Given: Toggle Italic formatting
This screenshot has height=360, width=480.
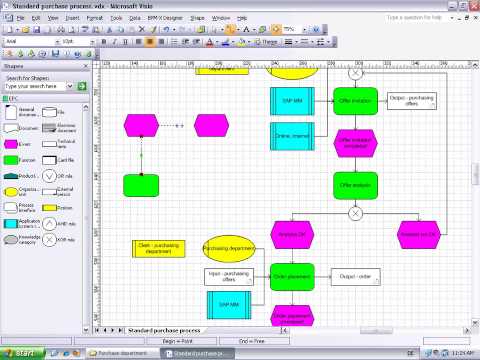Looking at the screenshot, I should click(x=114, y=42).
